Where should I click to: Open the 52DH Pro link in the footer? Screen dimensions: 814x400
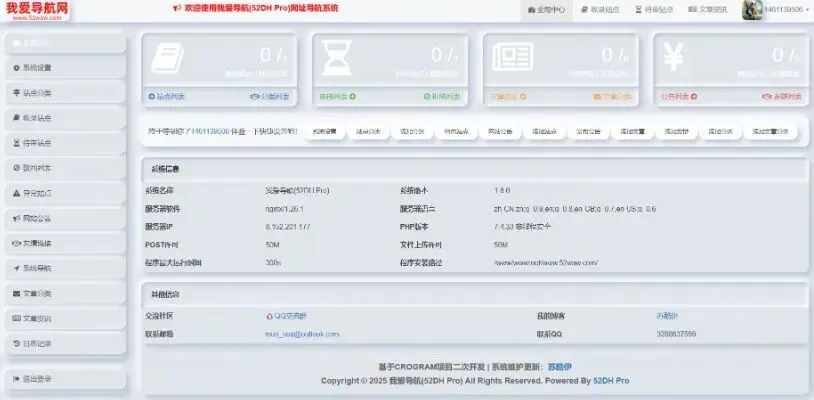tap(611, 381)
